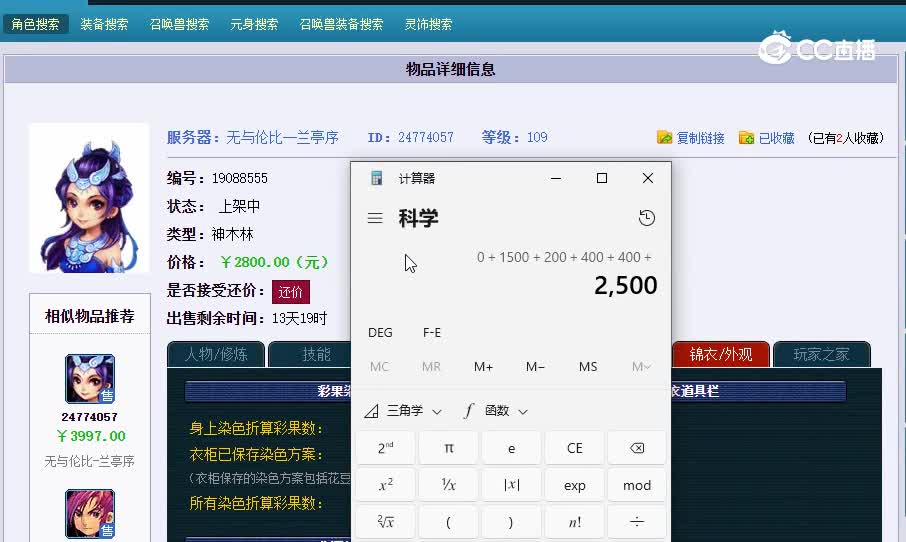This screenshot has height=542, width=906.
Task: Click the square root key
Action: point(385,522)
